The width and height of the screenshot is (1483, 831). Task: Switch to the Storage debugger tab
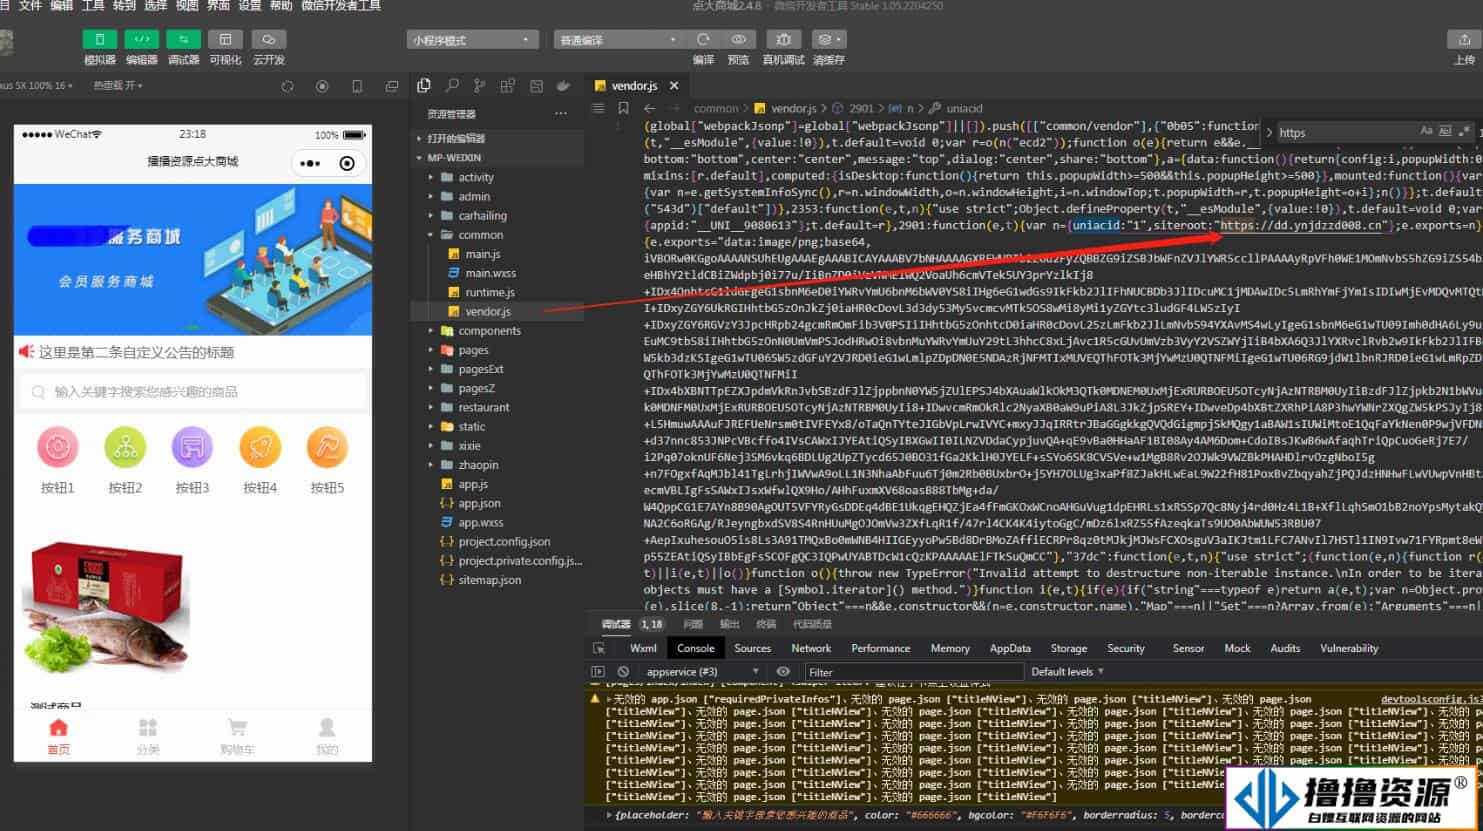[1068, 648]
